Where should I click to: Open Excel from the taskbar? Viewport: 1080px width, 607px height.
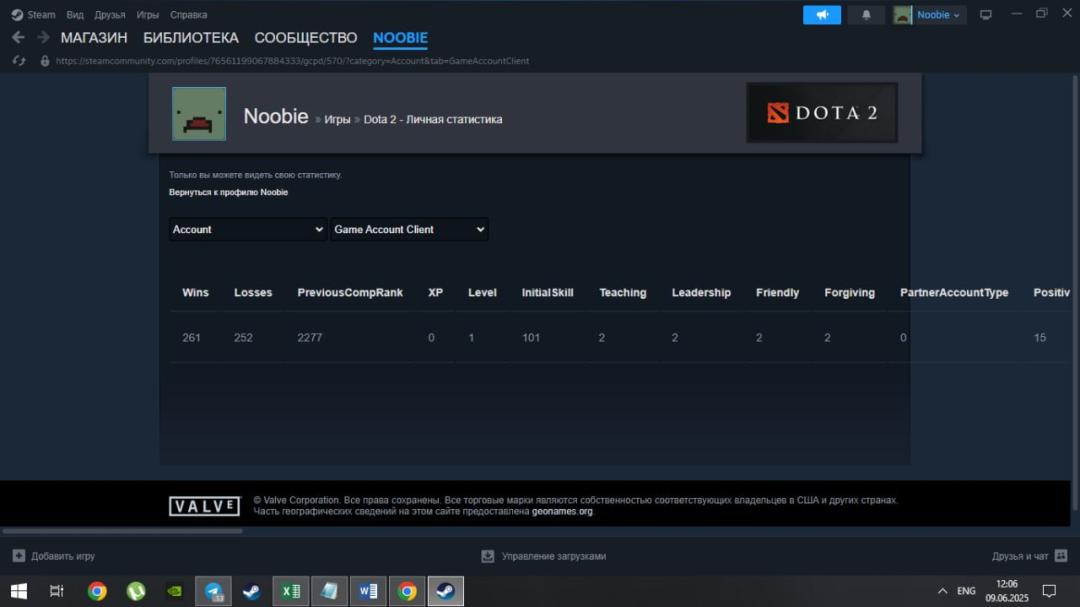(291, 590)
